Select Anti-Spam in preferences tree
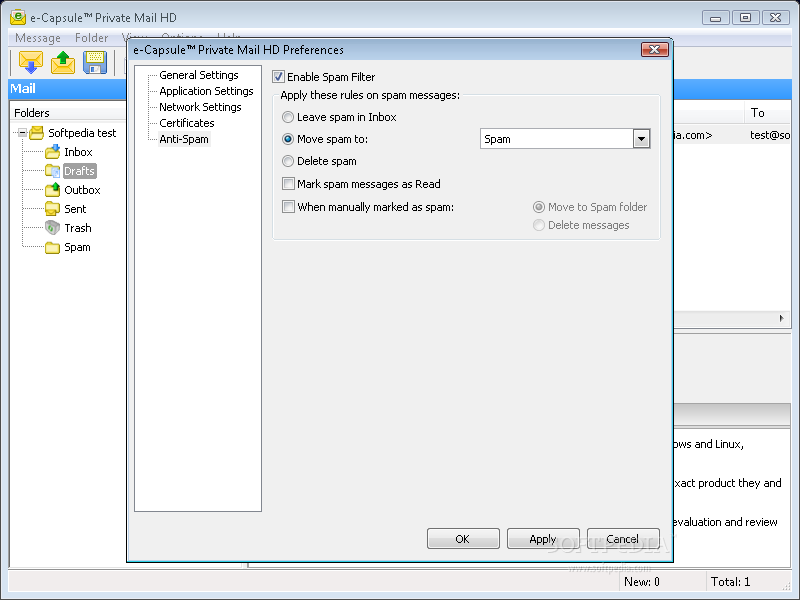This screenshot has width=800, height=600. (x=184, y=139)
